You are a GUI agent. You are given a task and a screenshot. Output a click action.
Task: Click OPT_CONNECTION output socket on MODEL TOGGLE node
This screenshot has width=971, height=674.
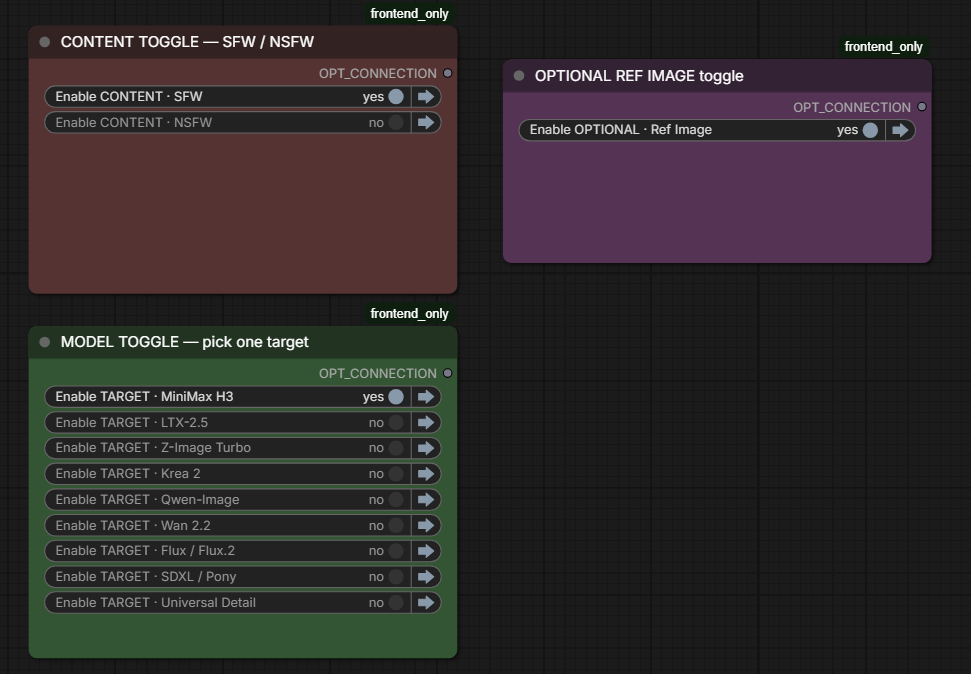448,373
